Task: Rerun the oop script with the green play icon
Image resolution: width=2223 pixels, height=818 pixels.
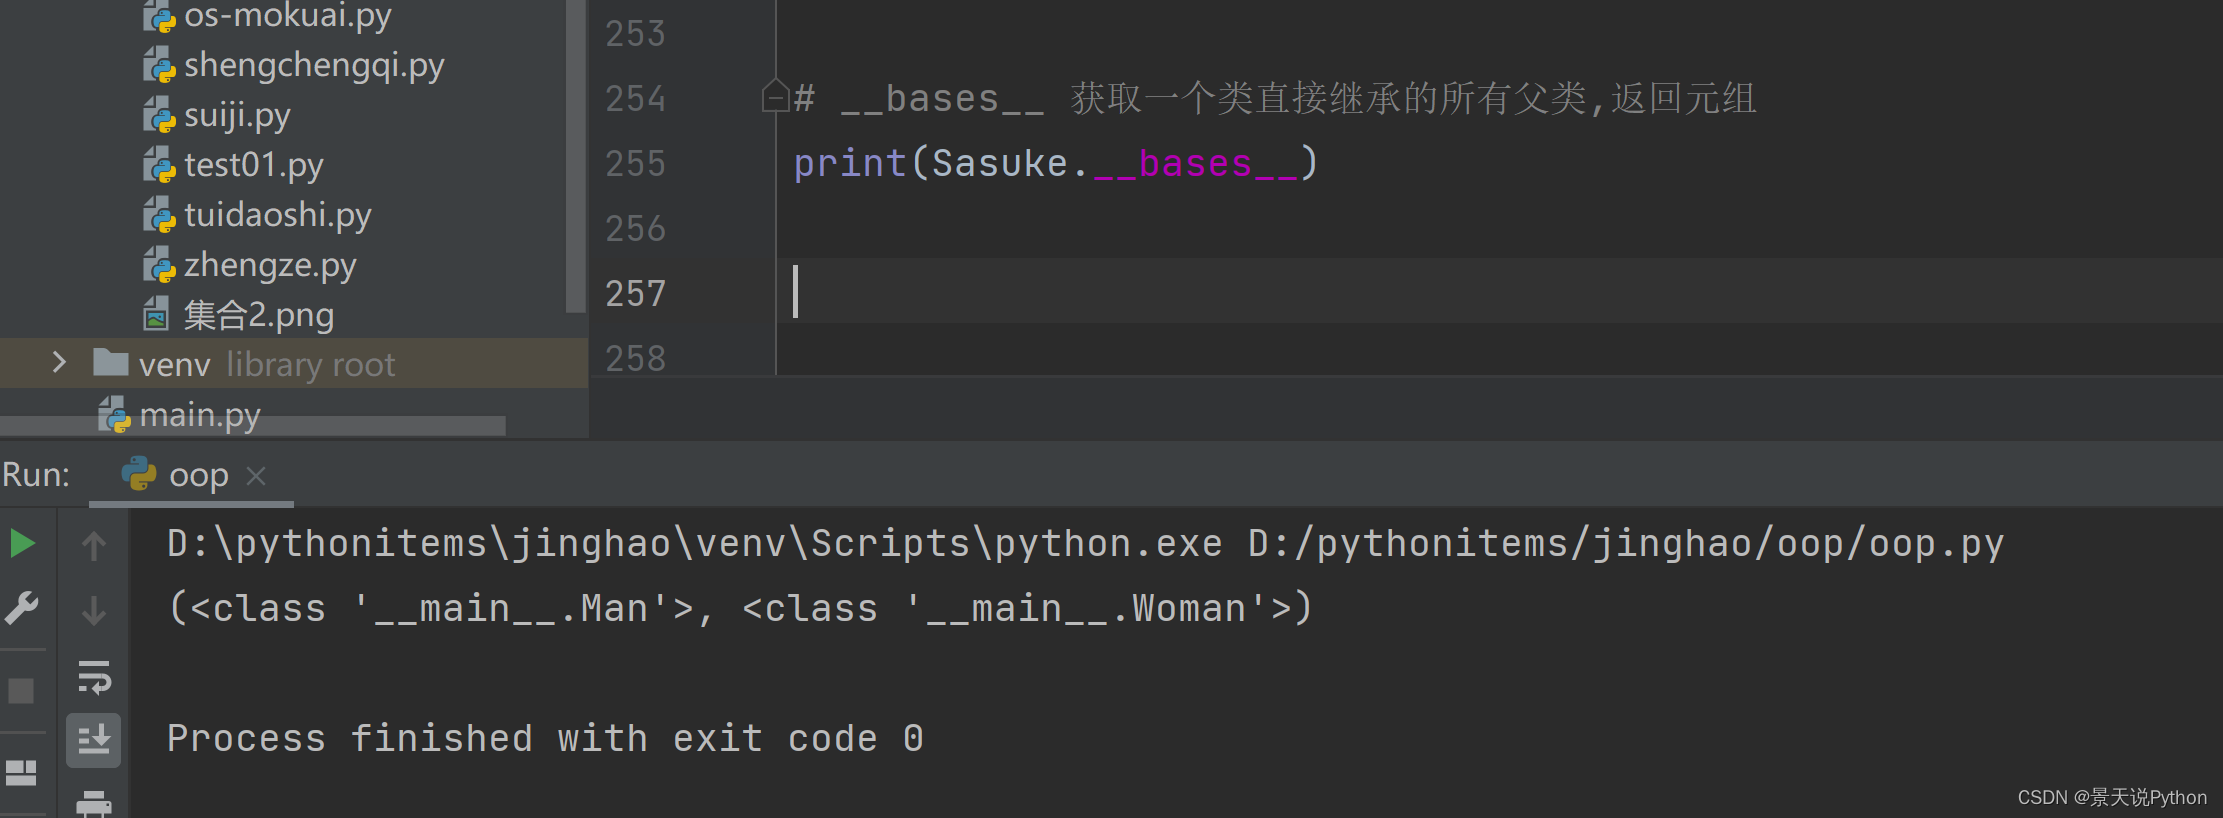Action: click(x=22, y=544)
